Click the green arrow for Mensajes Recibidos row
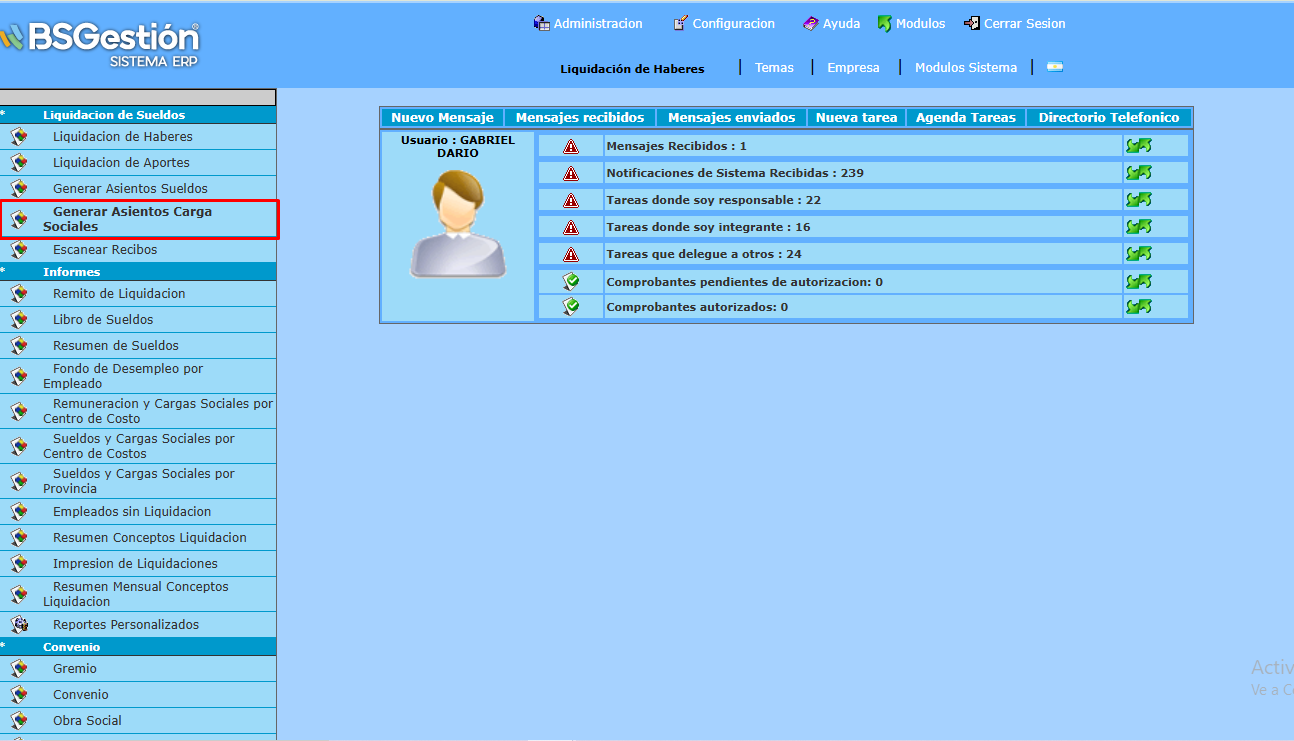Viewport: 1294px width, 741px height. 1138,146
